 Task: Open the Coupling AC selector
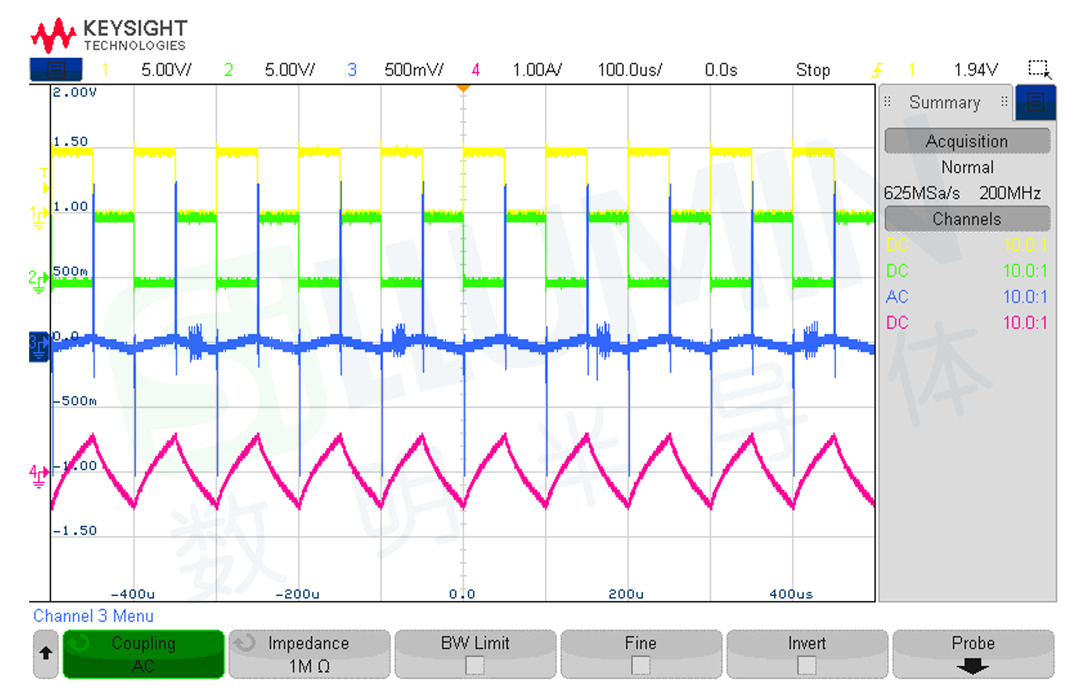coord(143,654)
